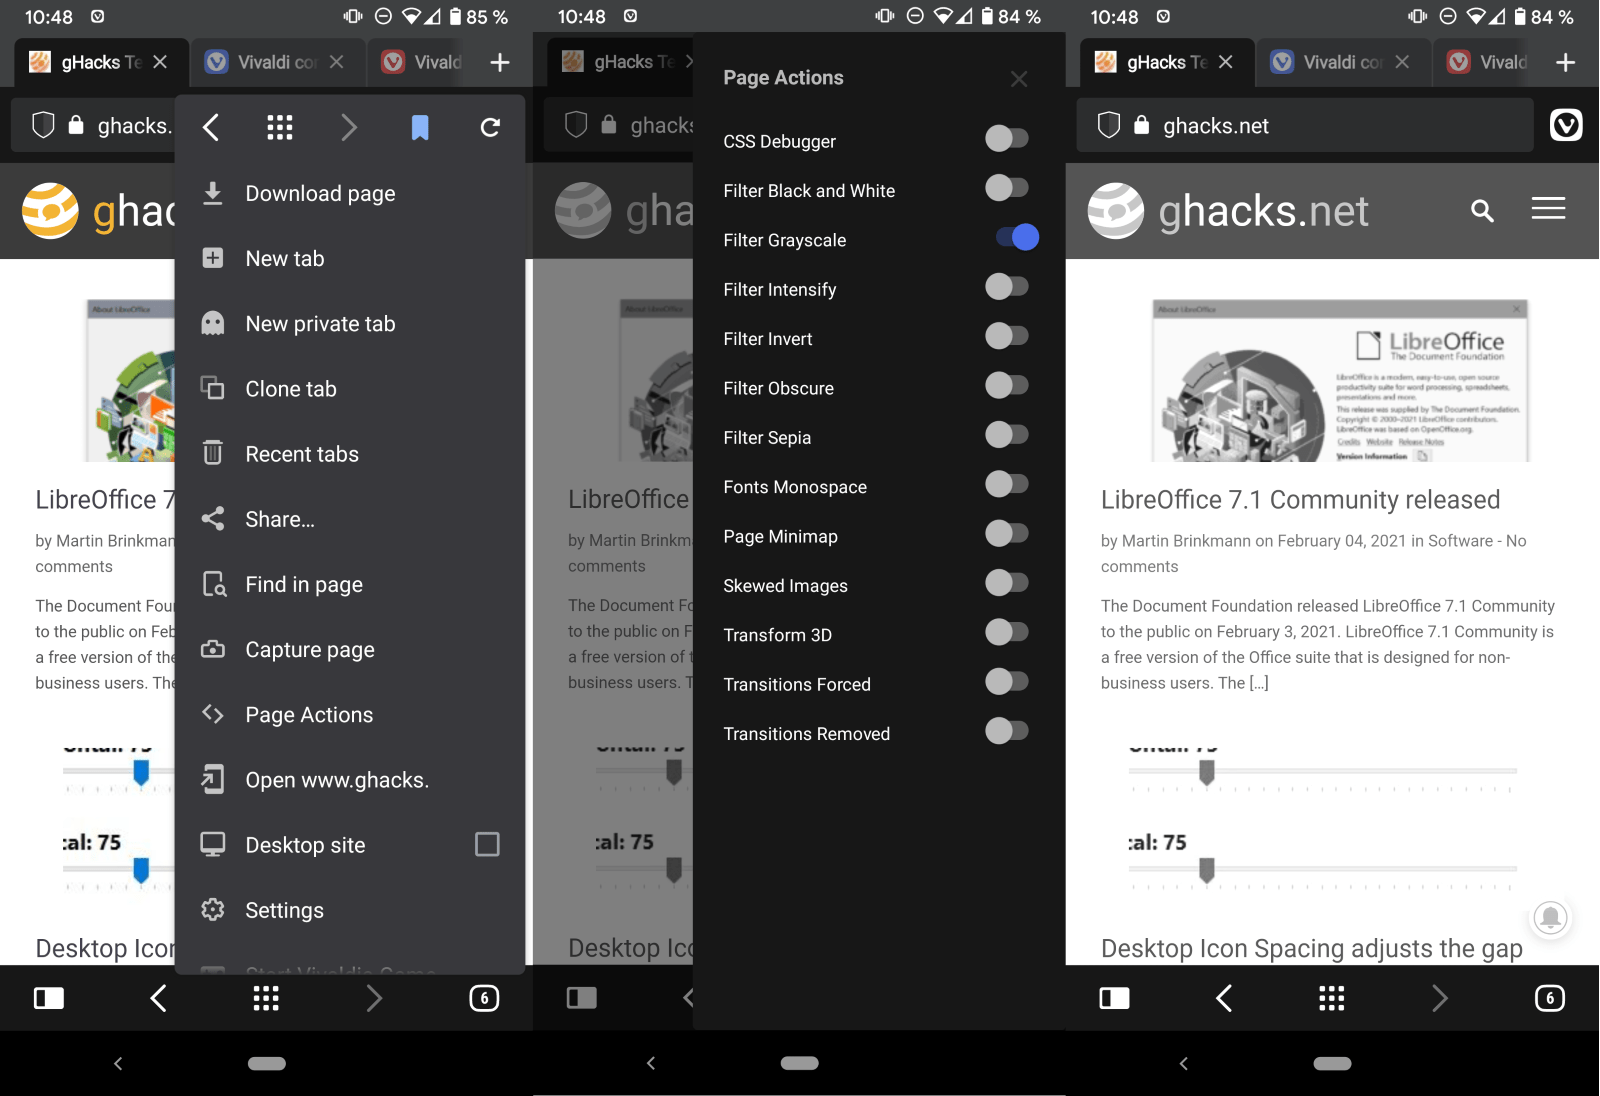Tap the ghacks.net logo on right screen
Screen dimensions: 1600x1096
coord(1228,211)
